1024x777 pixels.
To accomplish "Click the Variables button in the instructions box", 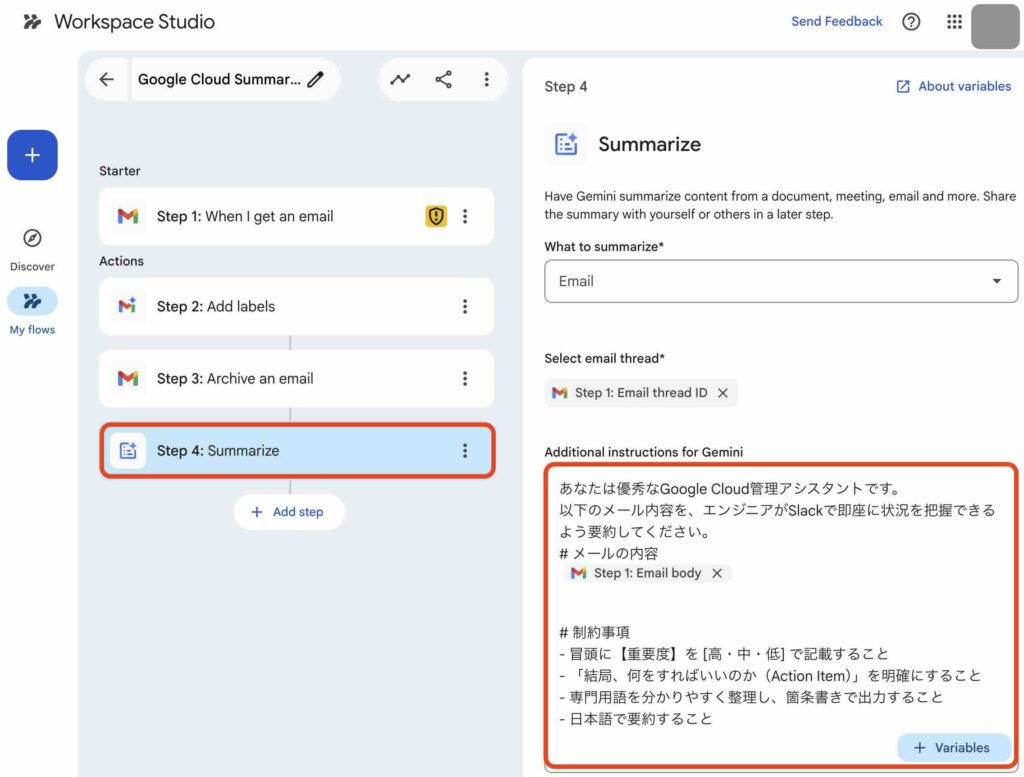I will [952, 747].
